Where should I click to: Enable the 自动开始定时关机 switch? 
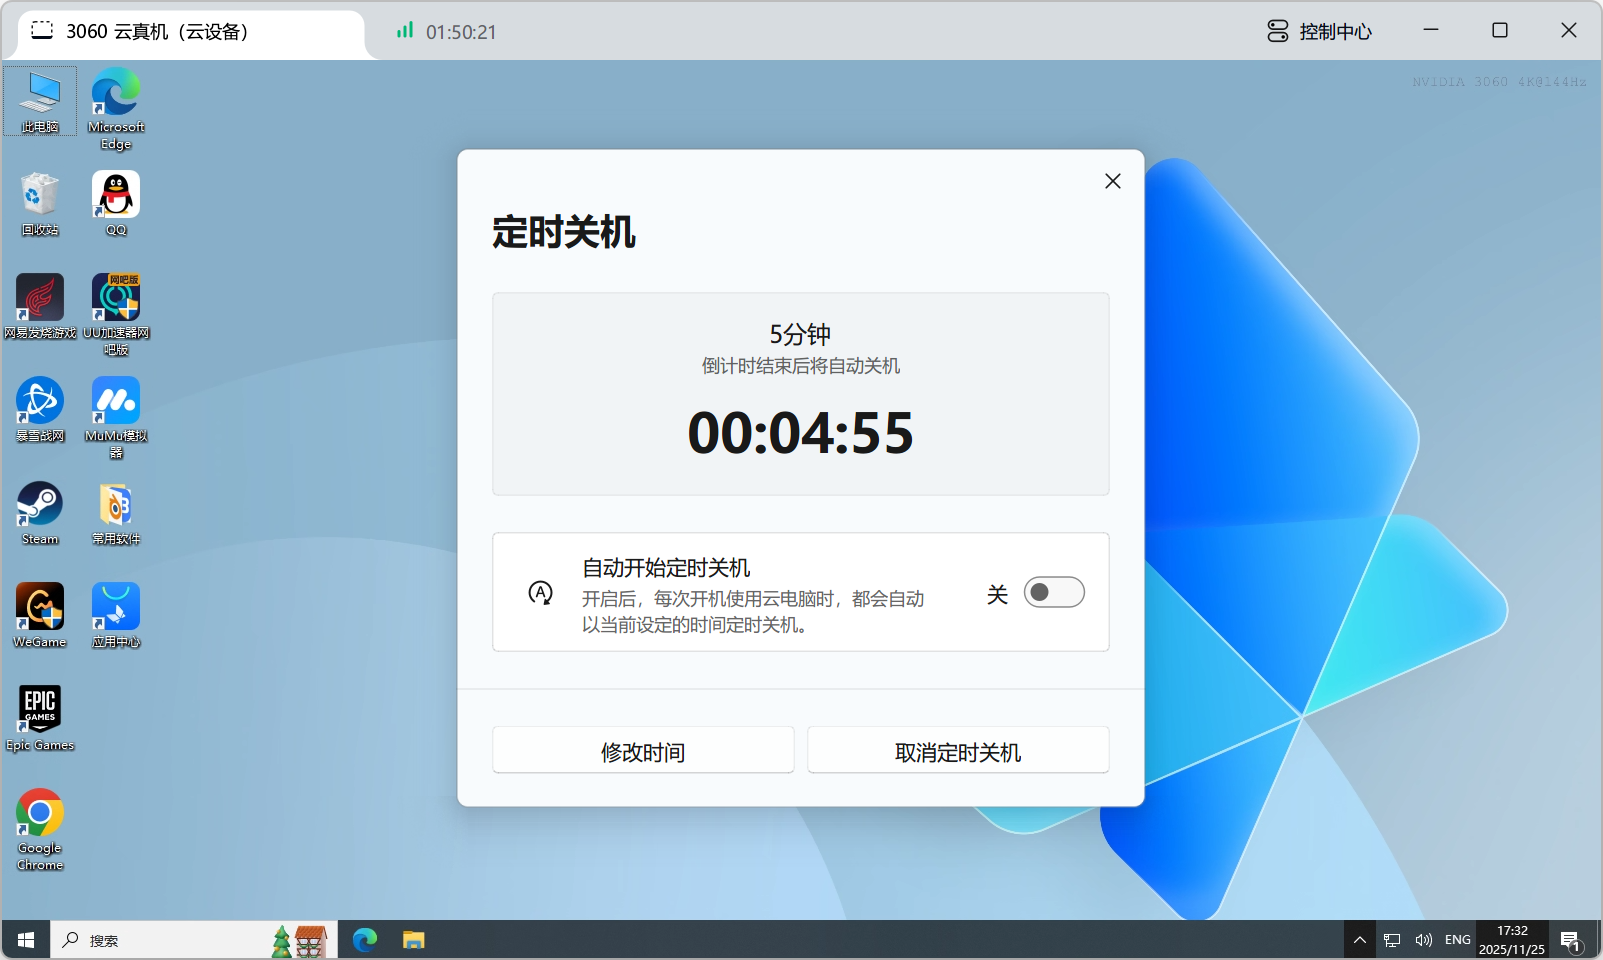click(1054, 593)
